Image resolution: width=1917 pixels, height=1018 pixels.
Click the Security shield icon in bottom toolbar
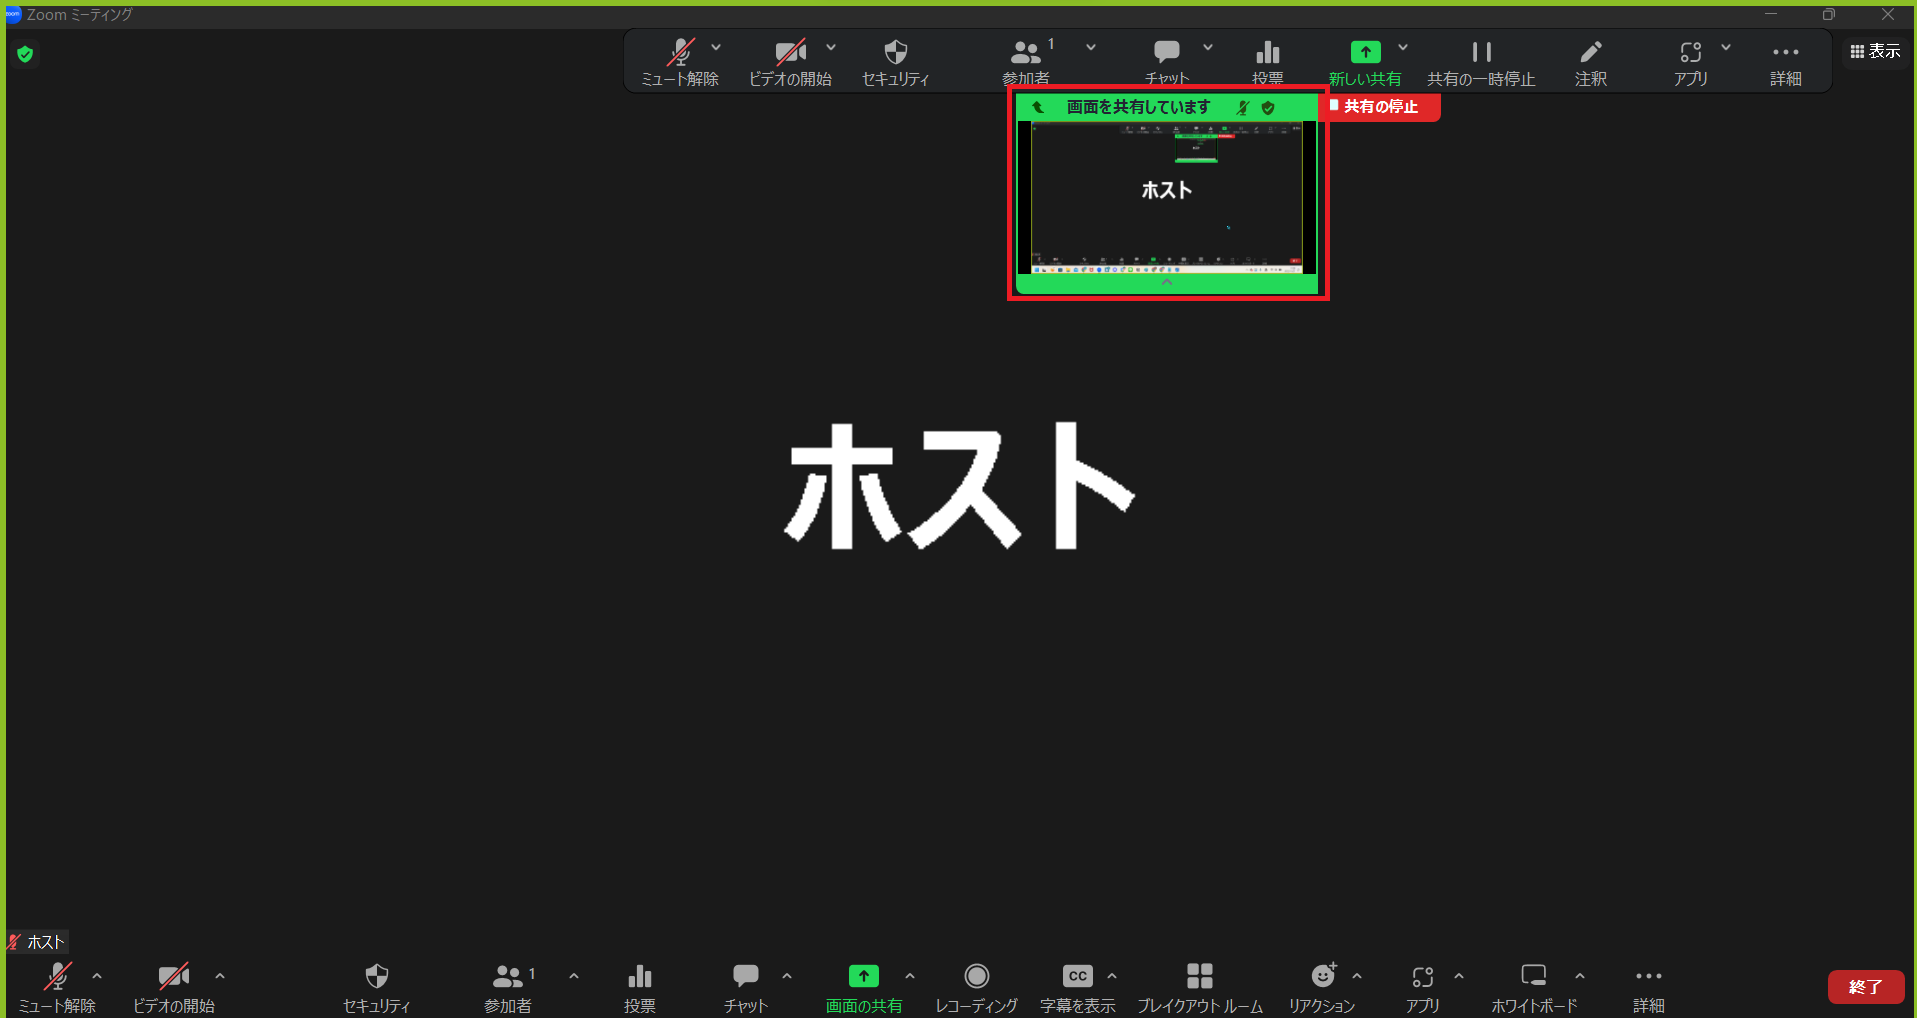[x=376, y=977]
